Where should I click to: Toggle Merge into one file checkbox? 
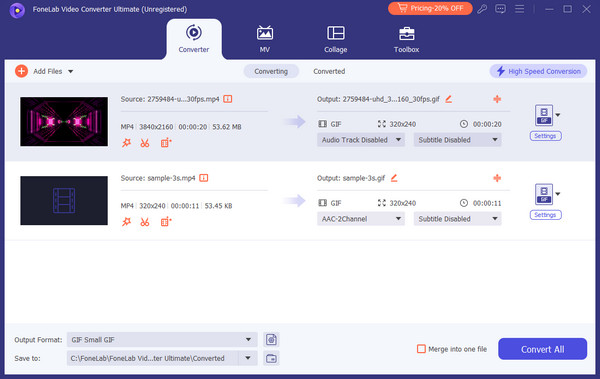point(421,349)
